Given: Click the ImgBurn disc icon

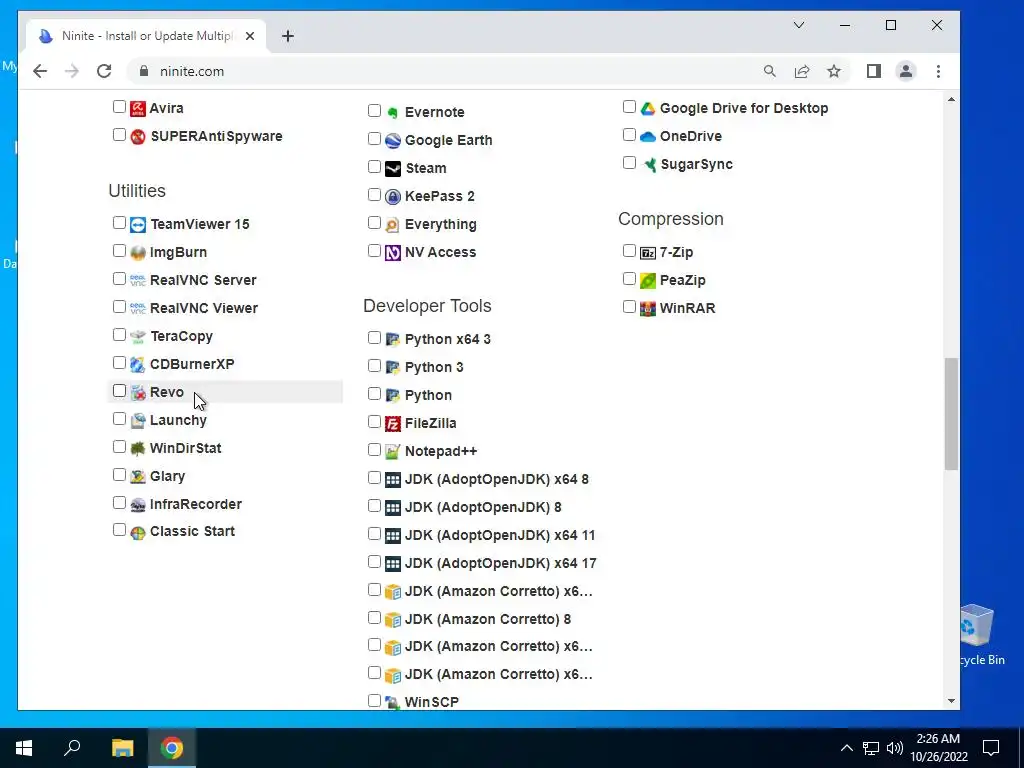Looking at the screenshot, I should pos(138,253).
